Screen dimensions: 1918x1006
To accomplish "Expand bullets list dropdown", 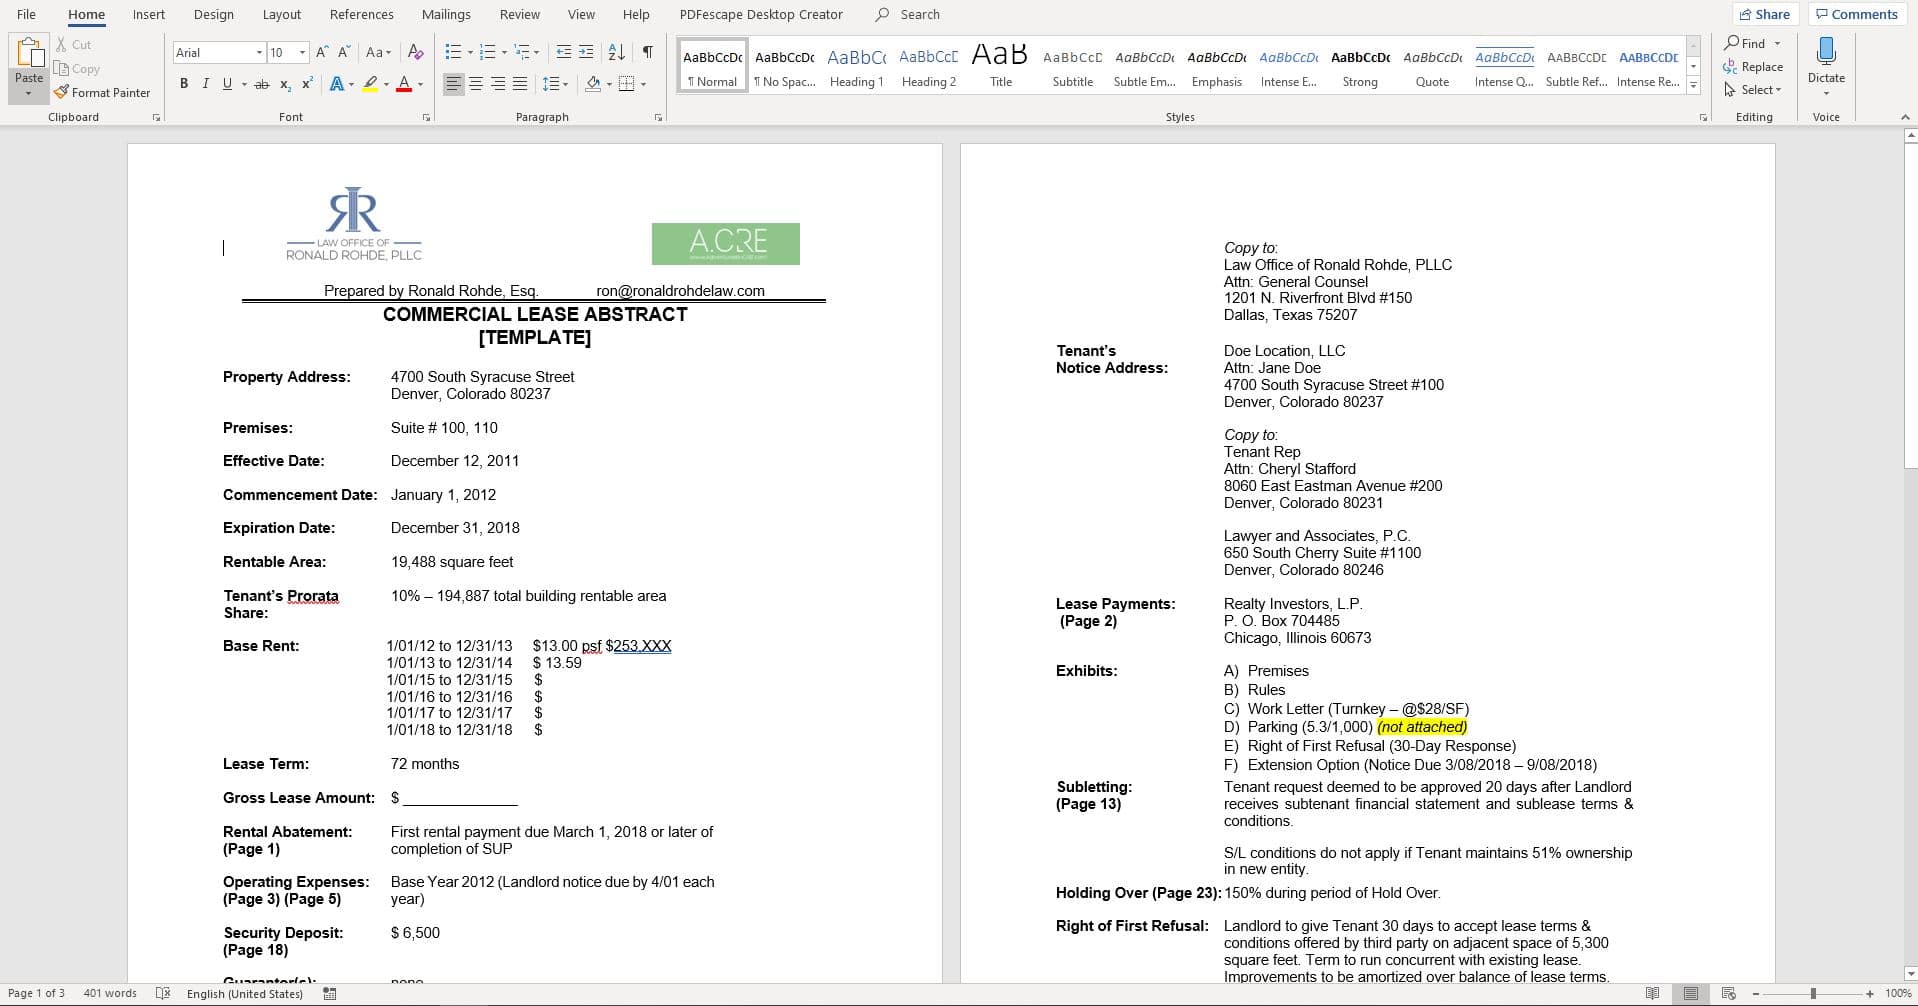I will (470, 53).
